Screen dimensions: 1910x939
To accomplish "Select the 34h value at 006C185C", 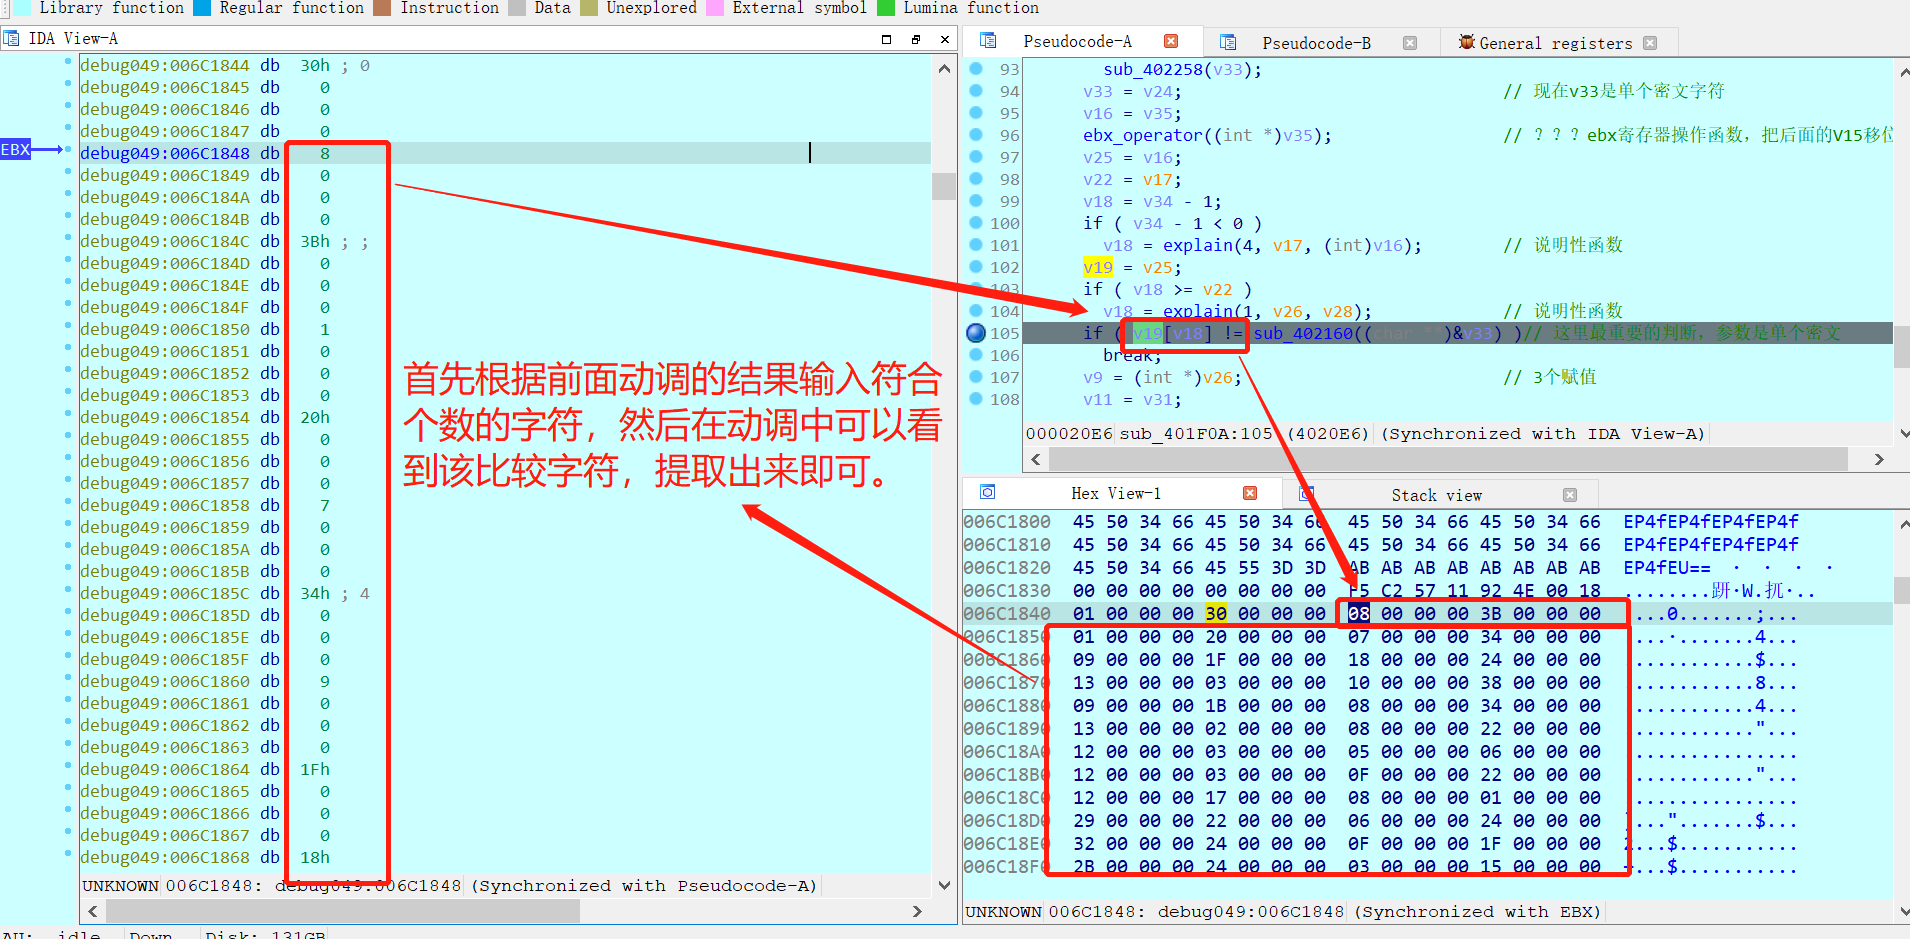I will point(315,593).
